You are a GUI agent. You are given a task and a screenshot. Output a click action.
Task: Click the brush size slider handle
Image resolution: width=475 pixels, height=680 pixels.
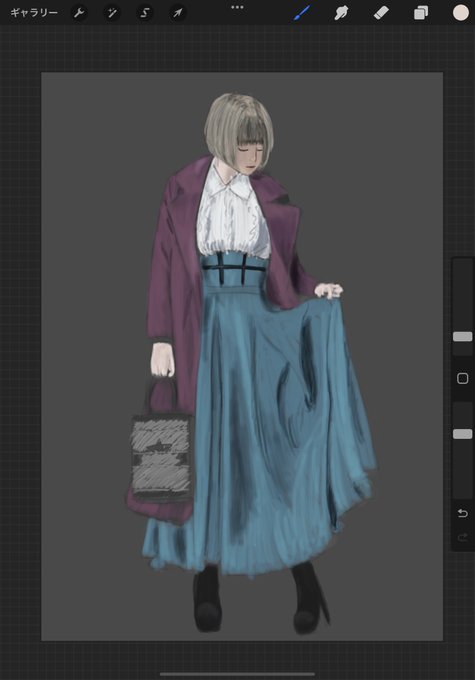click(x=463, y=337)
